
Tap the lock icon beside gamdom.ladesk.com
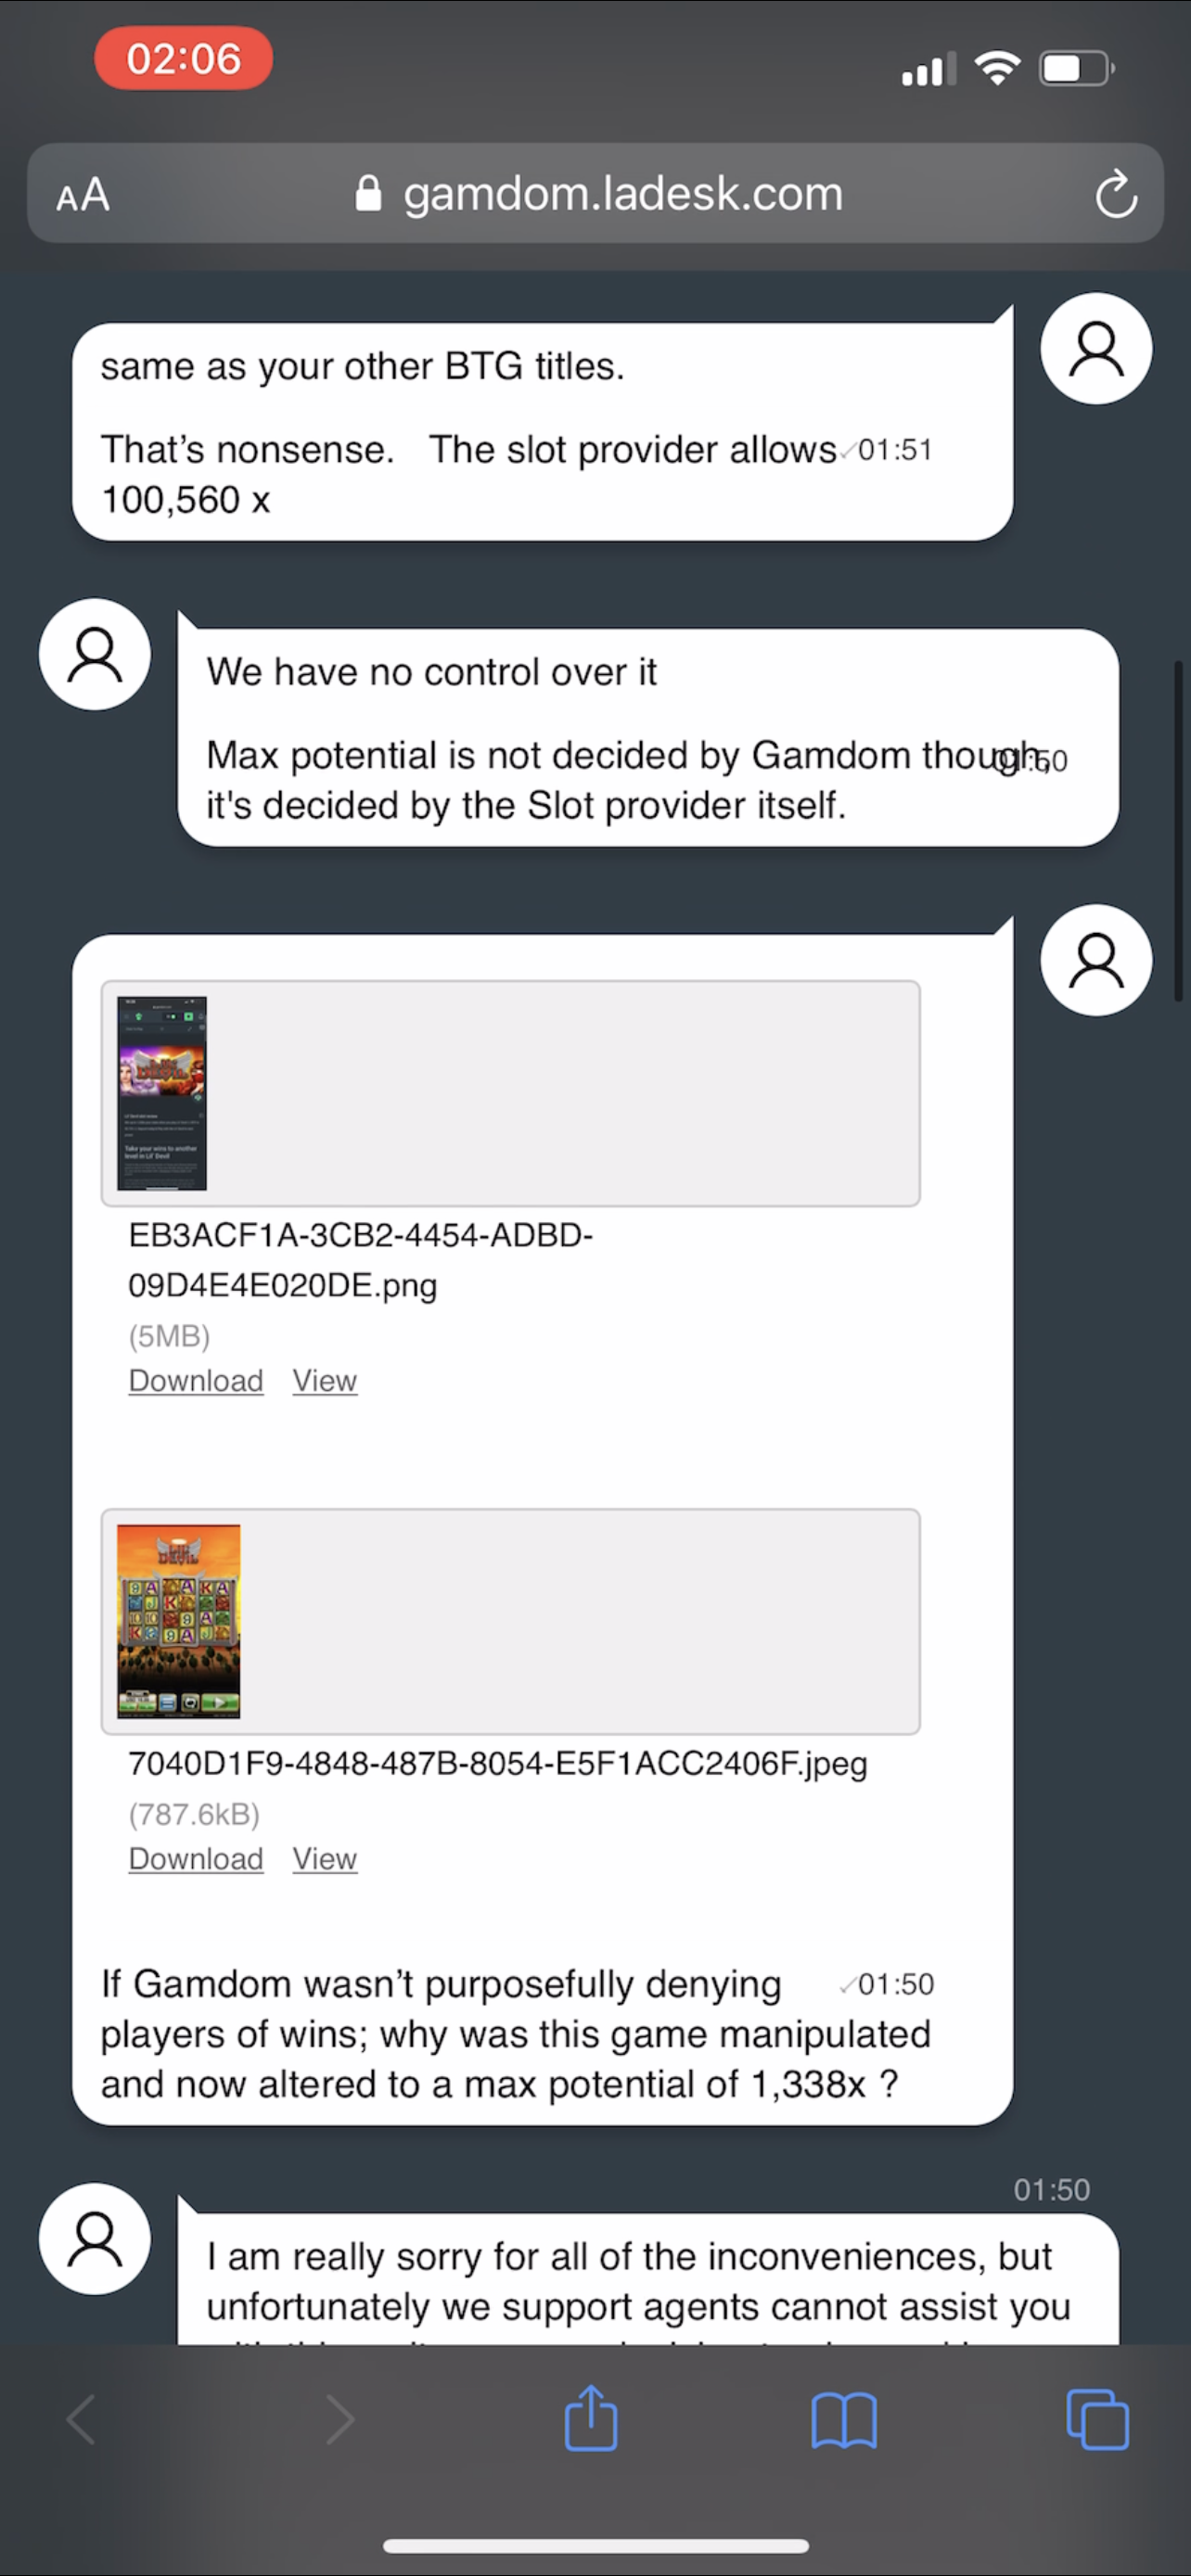(x=368, y=193)
